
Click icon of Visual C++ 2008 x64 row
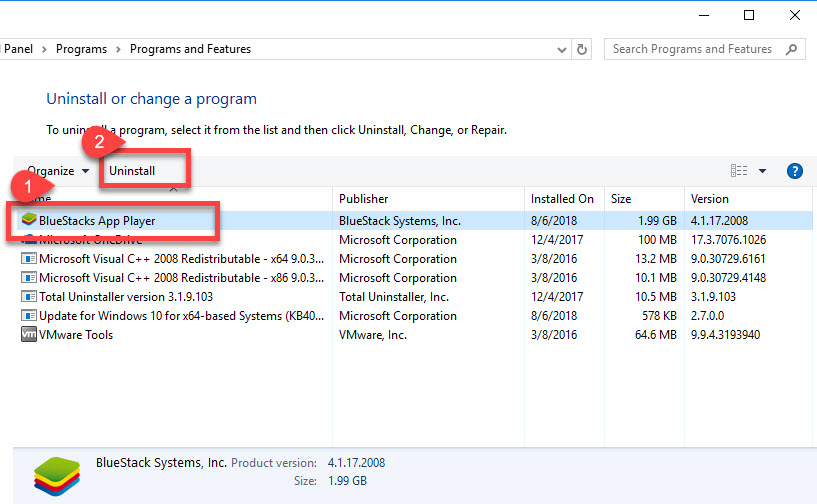click(x=29, y=259)
